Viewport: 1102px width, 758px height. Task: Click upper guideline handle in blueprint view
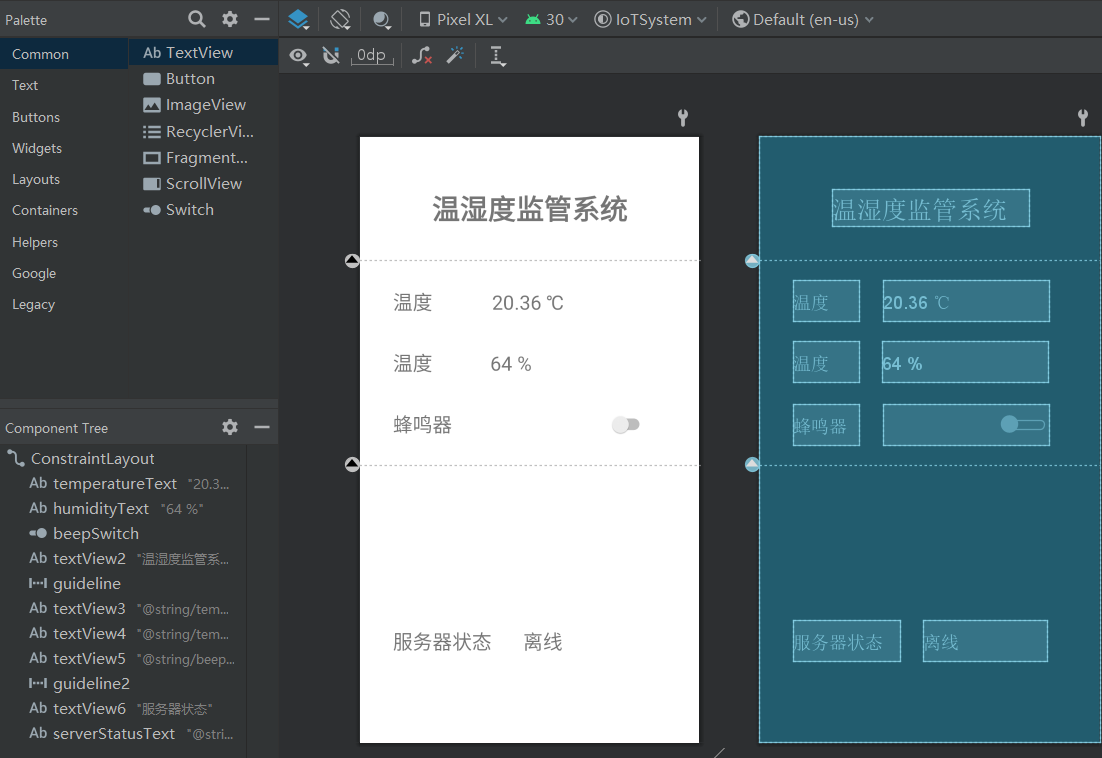click(752, 261)
